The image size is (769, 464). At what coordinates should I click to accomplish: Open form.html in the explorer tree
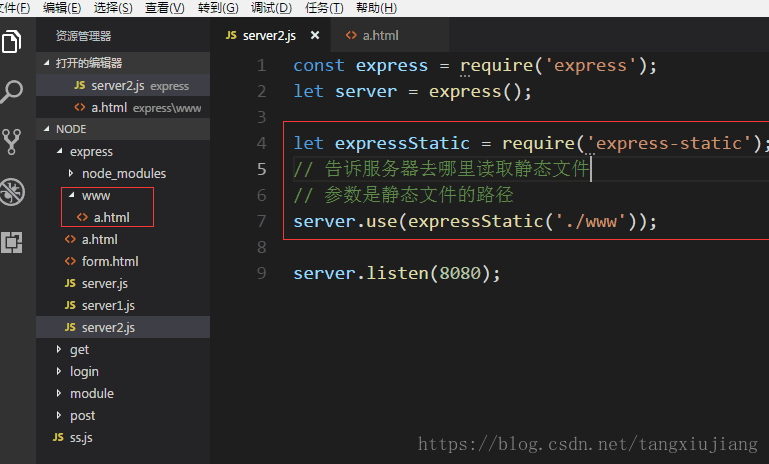(x=123, y=261)
